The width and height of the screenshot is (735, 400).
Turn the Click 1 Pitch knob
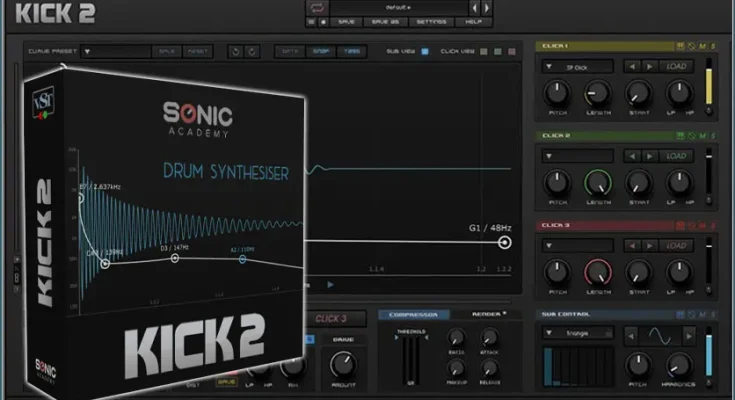557,94
